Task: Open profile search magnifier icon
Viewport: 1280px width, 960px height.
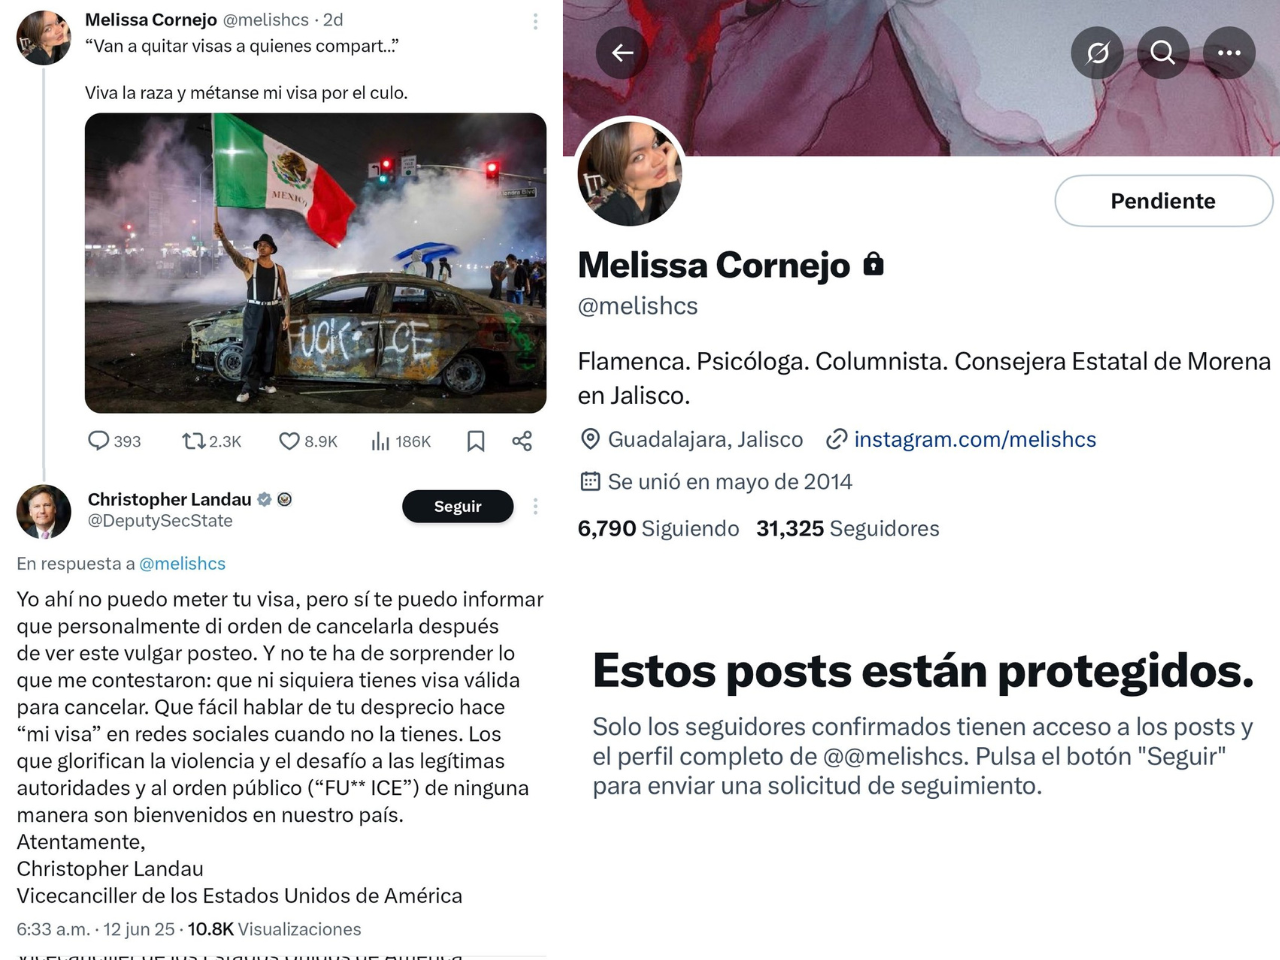Action: [1162, 52]
